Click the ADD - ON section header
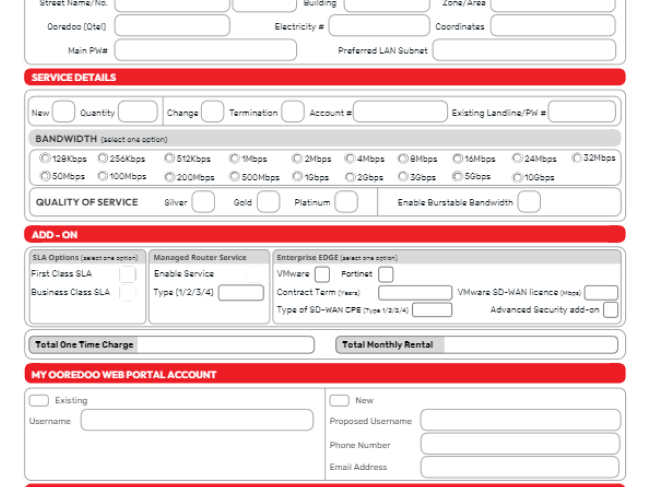Image resolution: width=650 pixels, height=487 pixels. [325, 235]
